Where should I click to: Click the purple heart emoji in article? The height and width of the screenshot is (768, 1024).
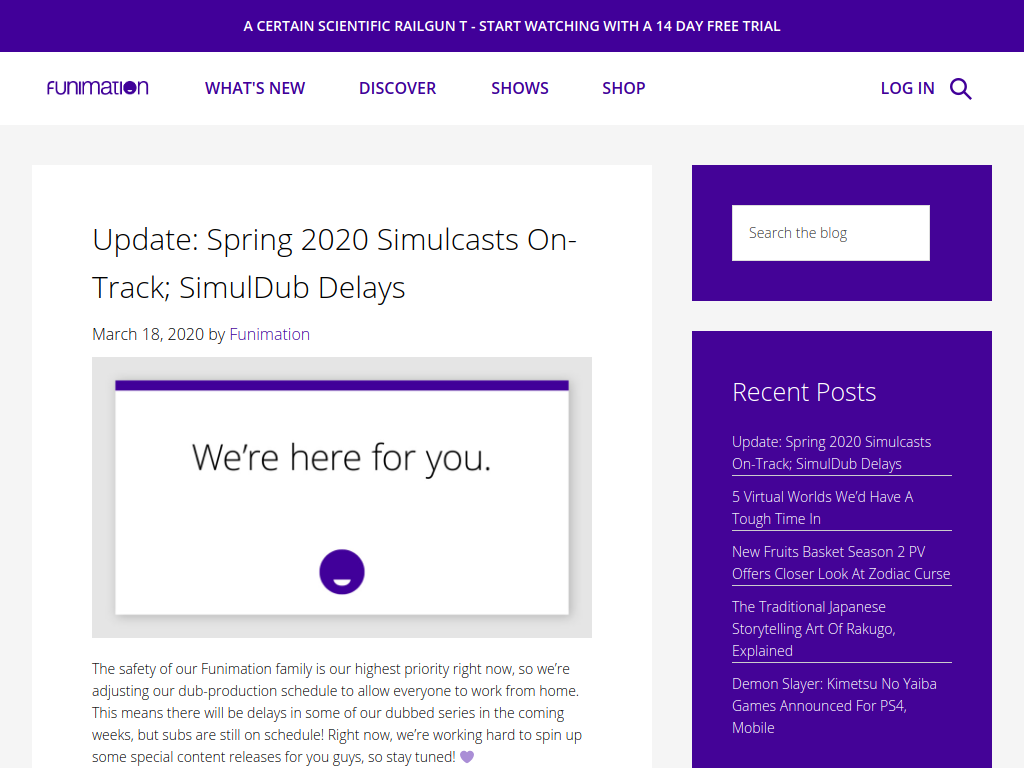point(467,757)
